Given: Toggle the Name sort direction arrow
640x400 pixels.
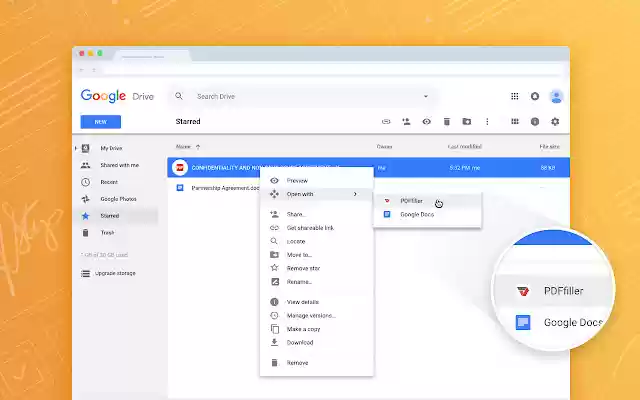Looking at the screenshot, I should (x=198, y=147).
